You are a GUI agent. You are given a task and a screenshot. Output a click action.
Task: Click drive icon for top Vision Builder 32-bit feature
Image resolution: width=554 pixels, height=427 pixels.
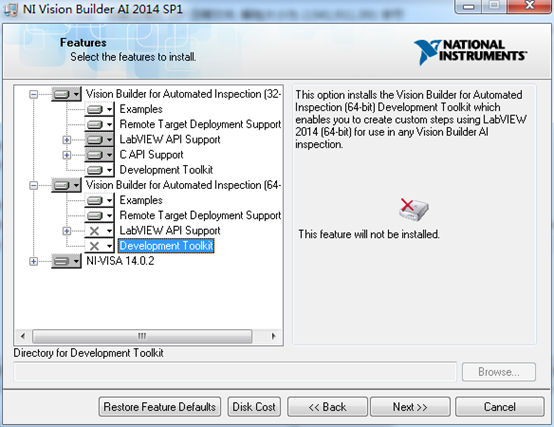click(x=66, y=94)
